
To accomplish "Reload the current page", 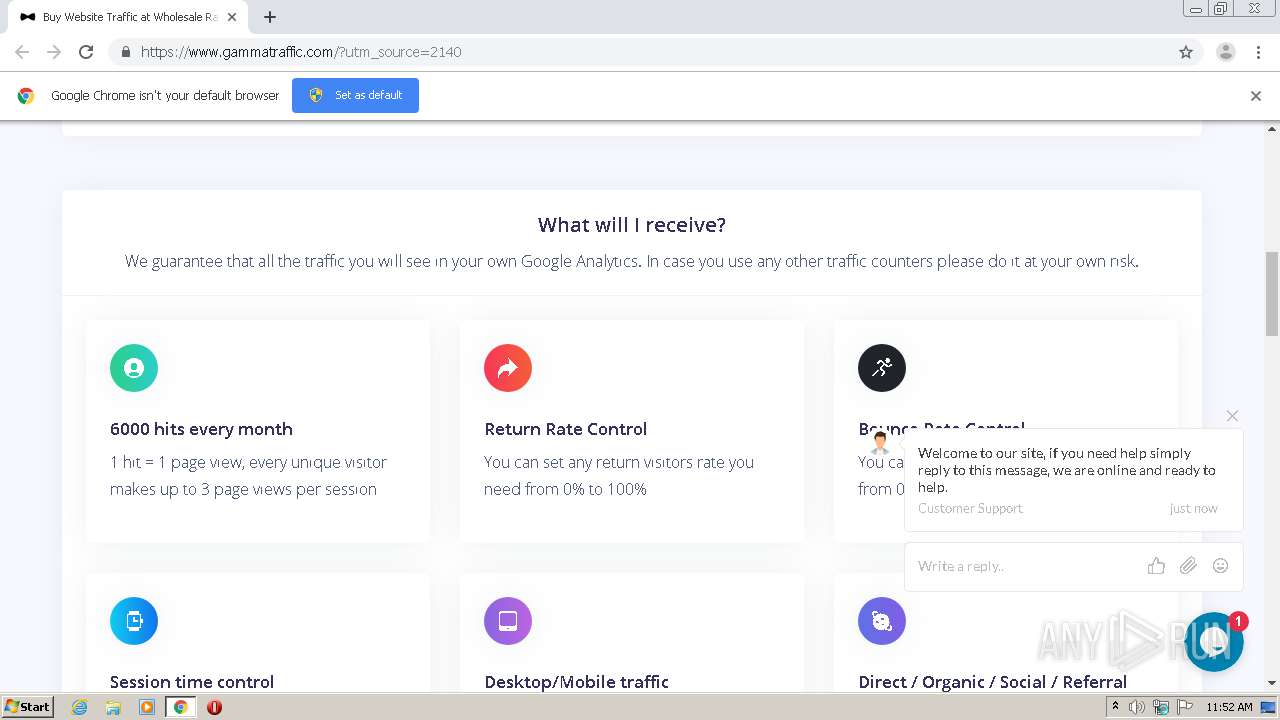I will pos(86,52).
